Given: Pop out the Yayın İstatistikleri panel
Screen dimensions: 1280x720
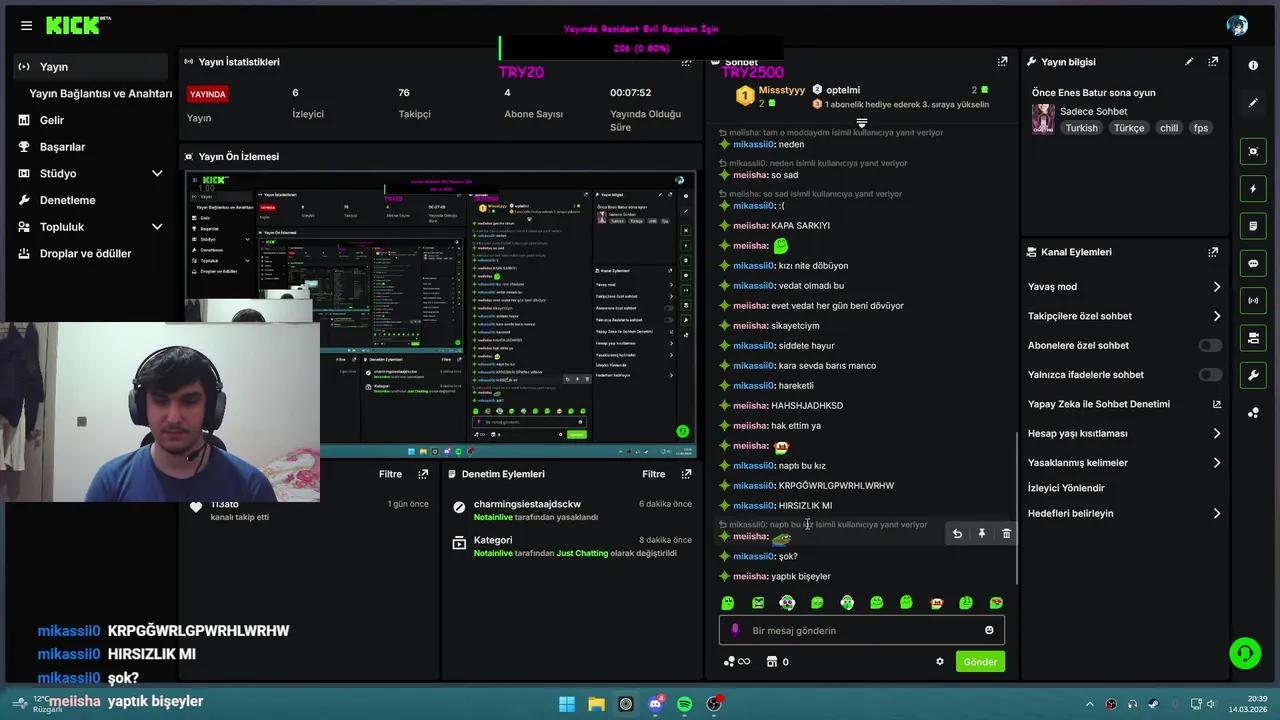Looking at the screenshot, I should (x=686, y=62).
